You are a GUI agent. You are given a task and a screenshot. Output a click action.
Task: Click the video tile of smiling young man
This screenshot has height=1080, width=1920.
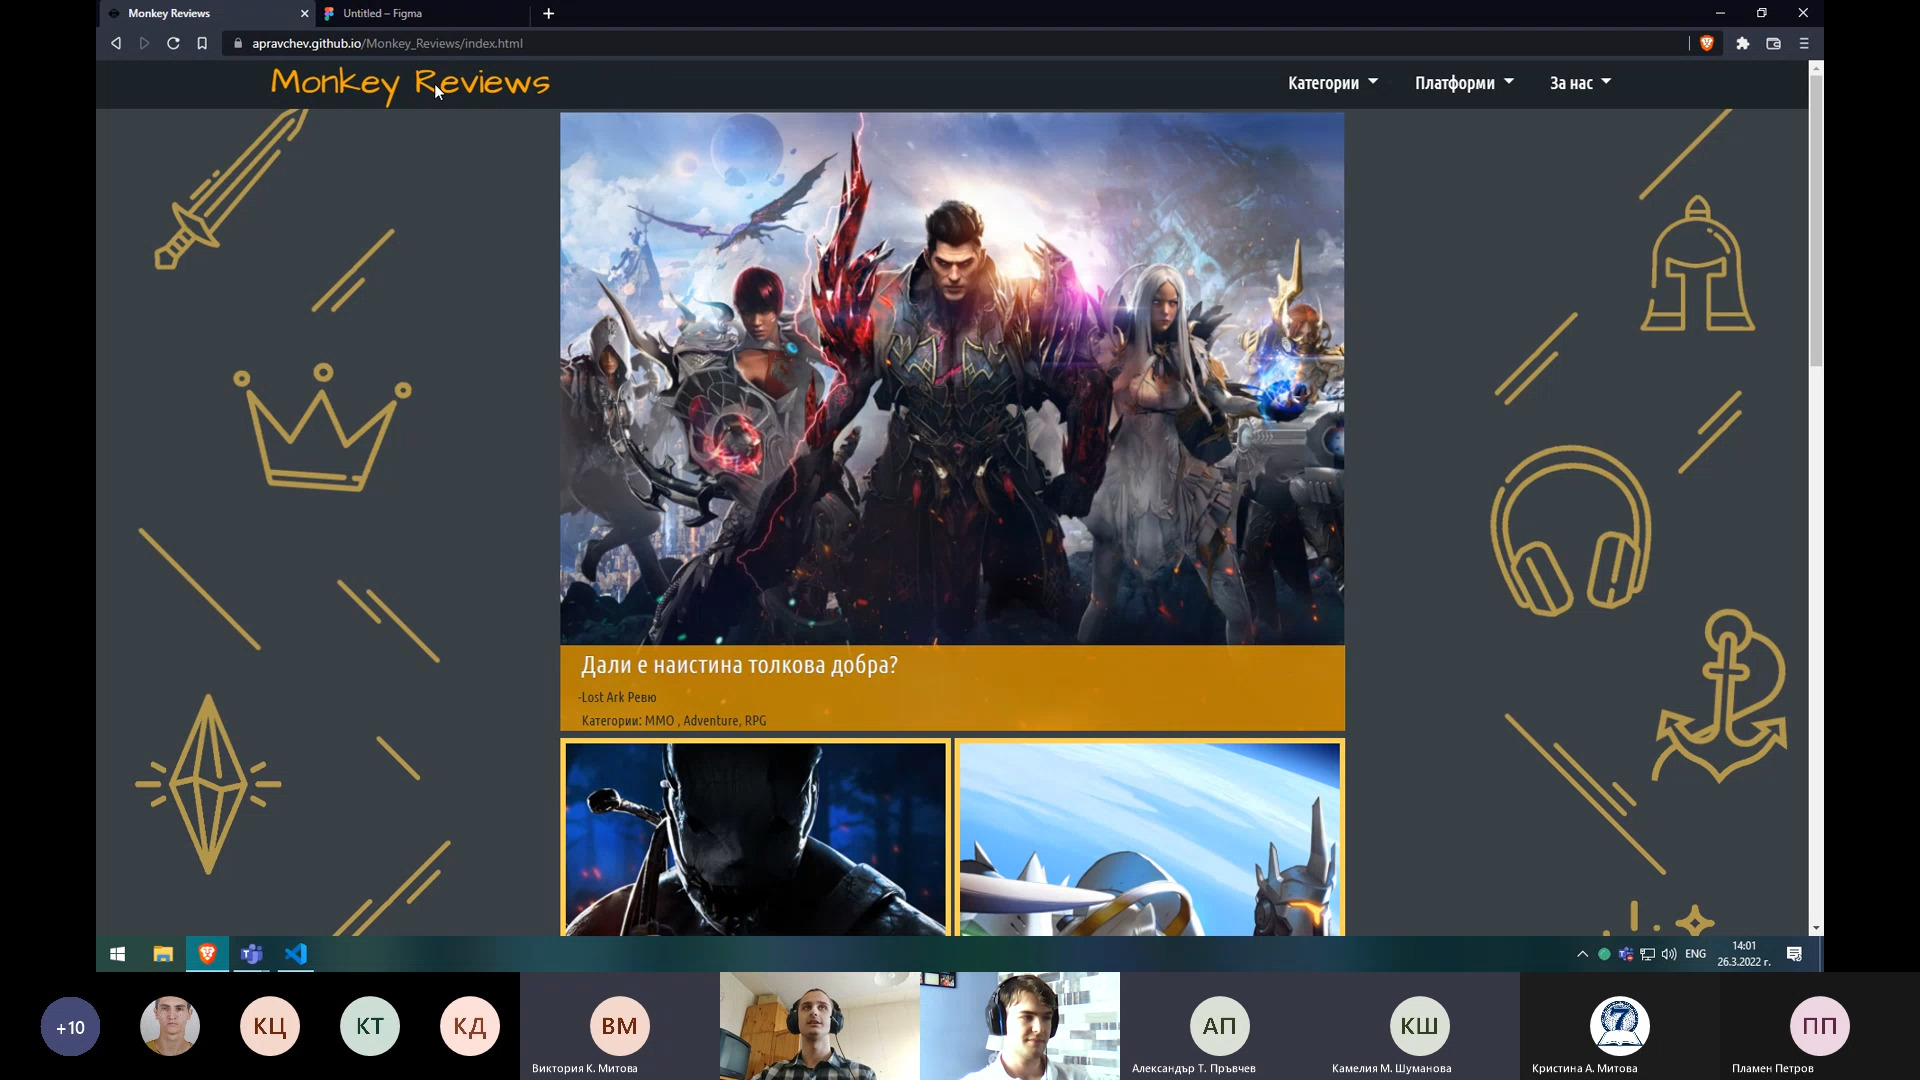click(x=1020, y=1026)
